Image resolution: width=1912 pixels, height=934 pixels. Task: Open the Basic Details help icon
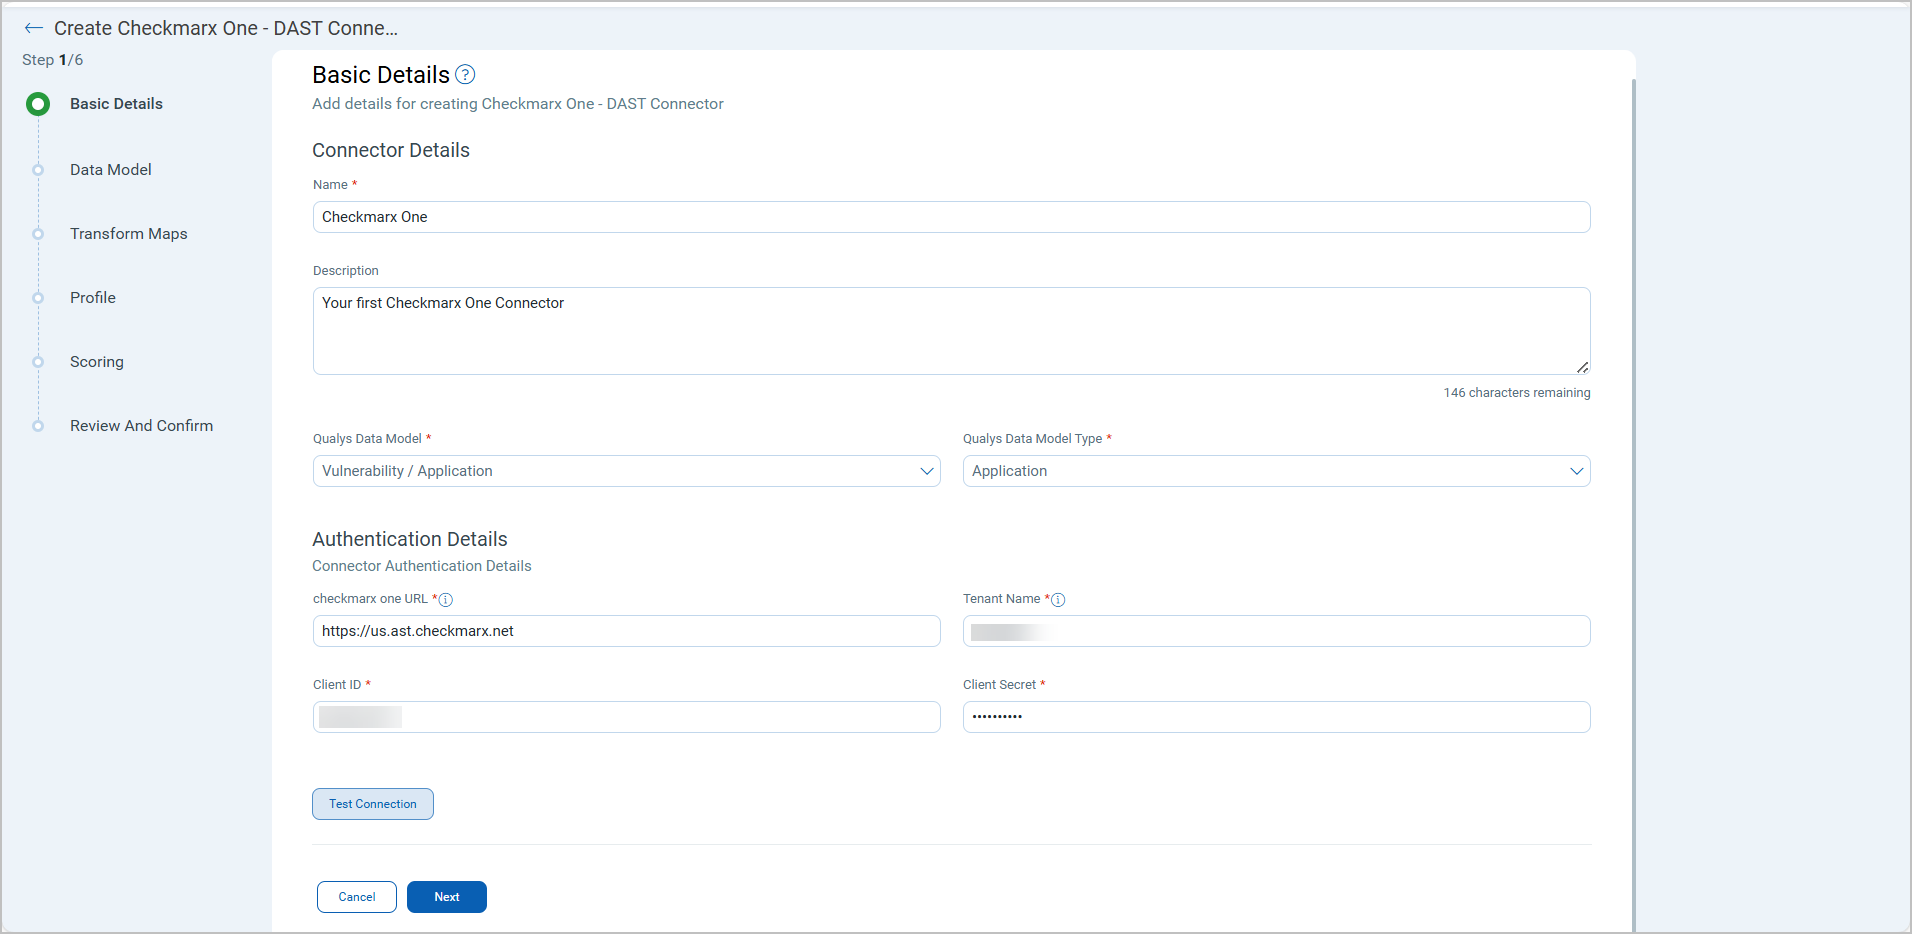[x=465, y=75]
